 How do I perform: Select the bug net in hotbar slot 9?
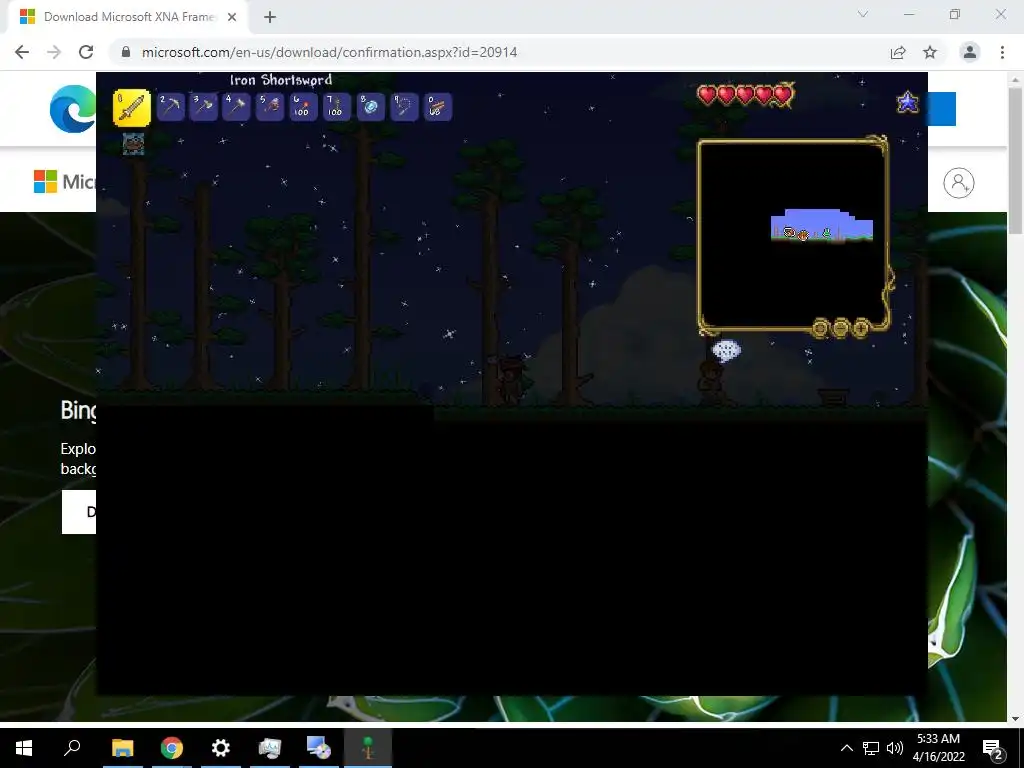pos(404,106)
